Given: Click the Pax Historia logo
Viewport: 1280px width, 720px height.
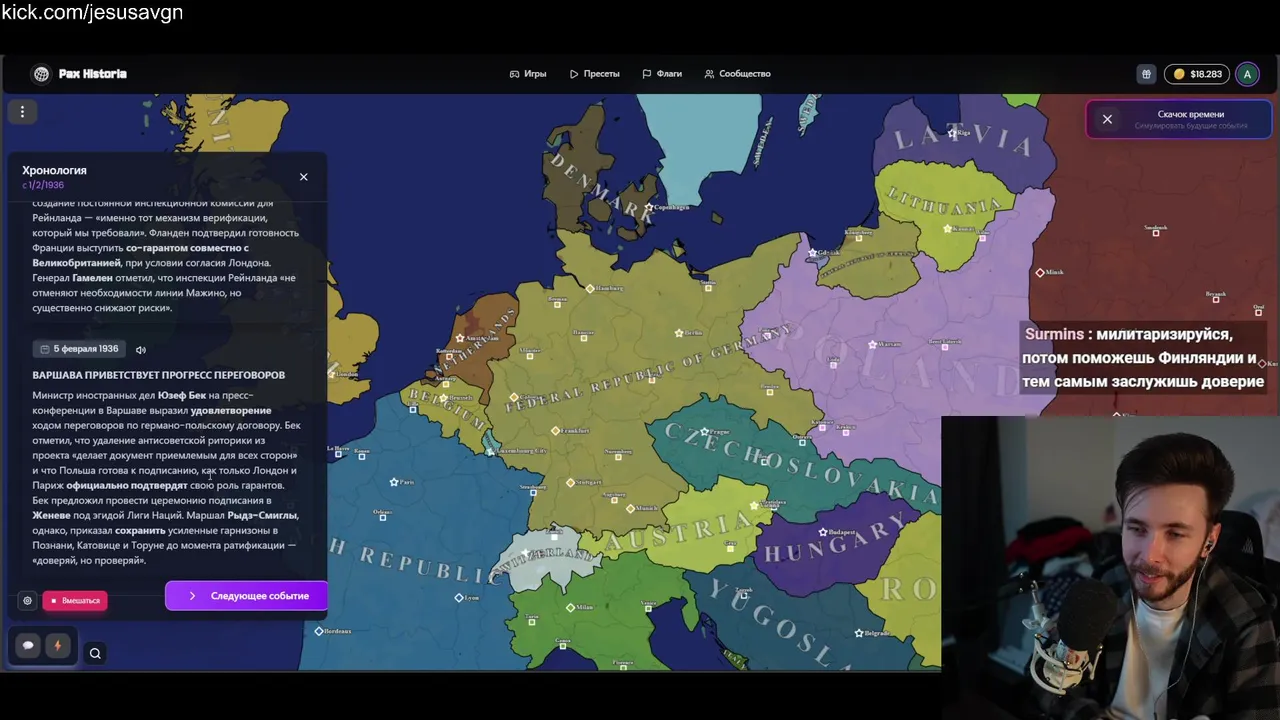Looking at the screenshot, I should pos(78,74).
